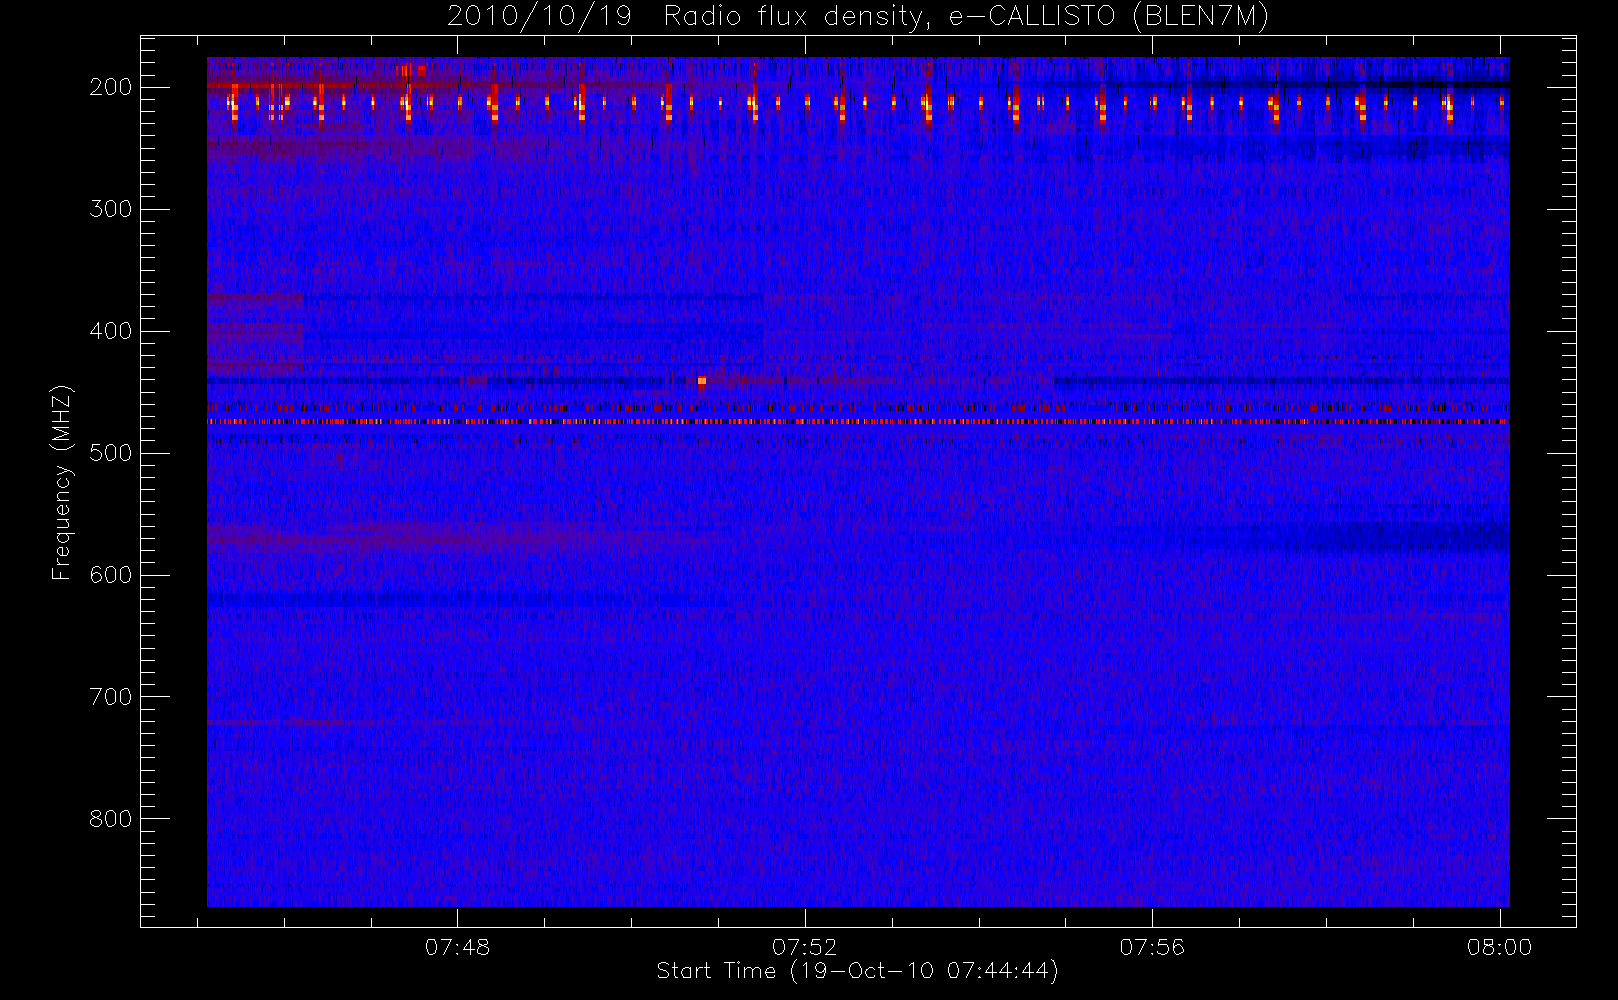This screenshot has width=1618, height=1000.
Task: Click the 700 frequency tick label
Action: (x=111, y=697)
